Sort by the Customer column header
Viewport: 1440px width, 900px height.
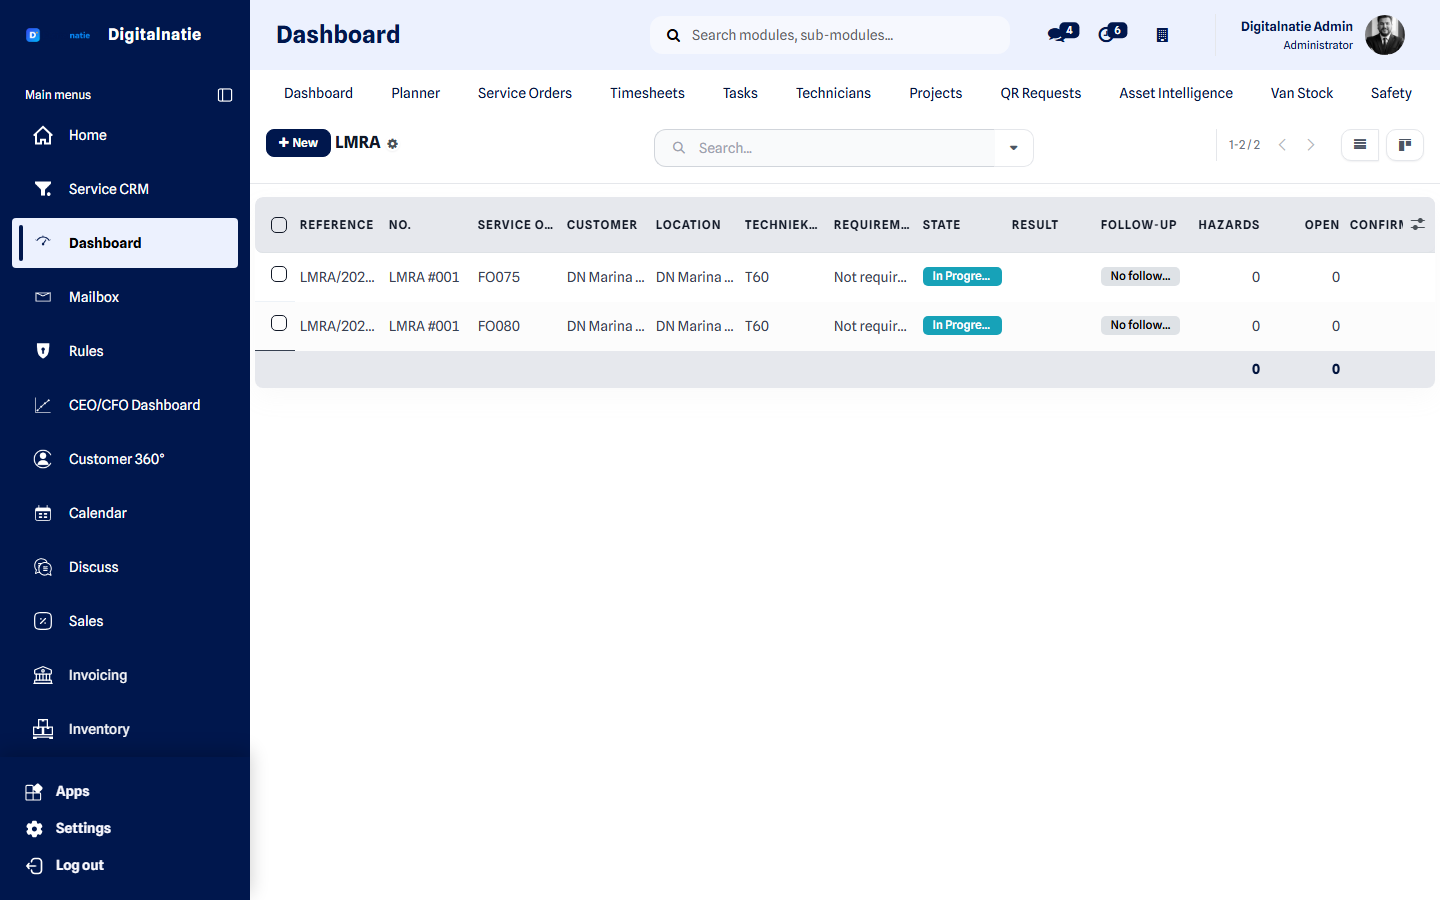tap(602, 225)
